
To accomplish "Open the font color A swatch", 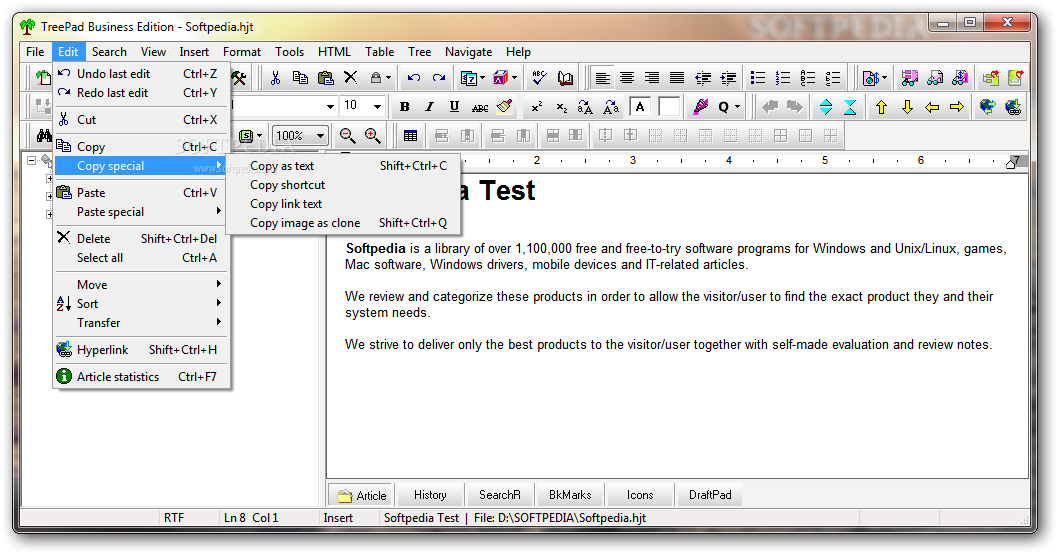I will tap(640, 107).
